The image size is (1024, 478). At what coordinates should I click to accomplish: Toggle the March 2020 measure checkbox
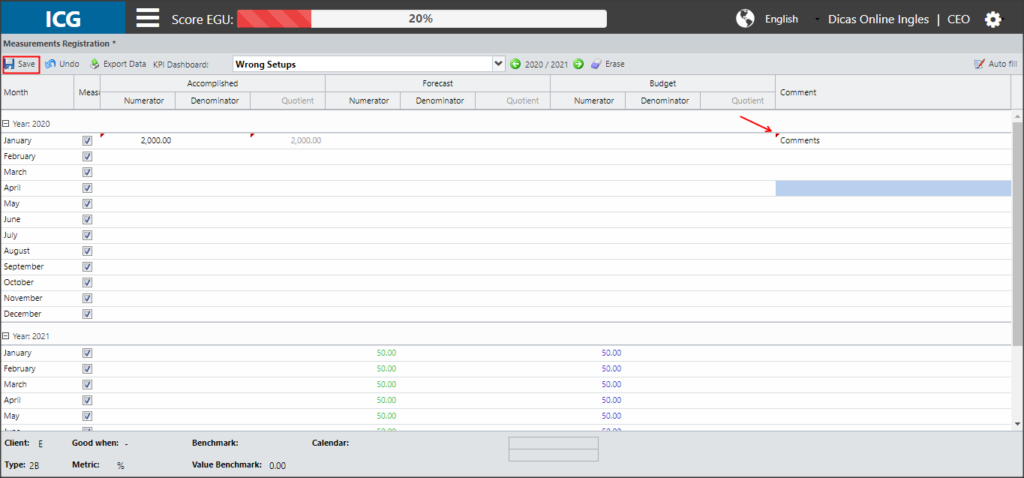click(88, 172)
